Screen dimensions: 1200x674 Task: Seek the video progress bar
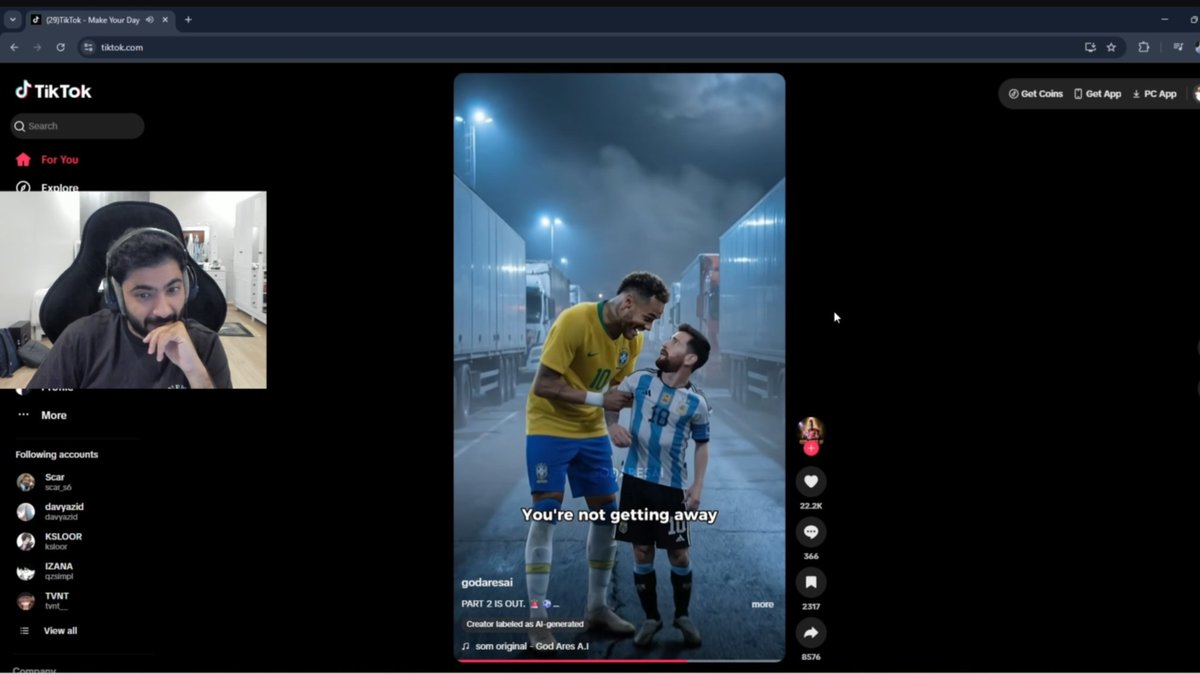[x=619, y=661]
